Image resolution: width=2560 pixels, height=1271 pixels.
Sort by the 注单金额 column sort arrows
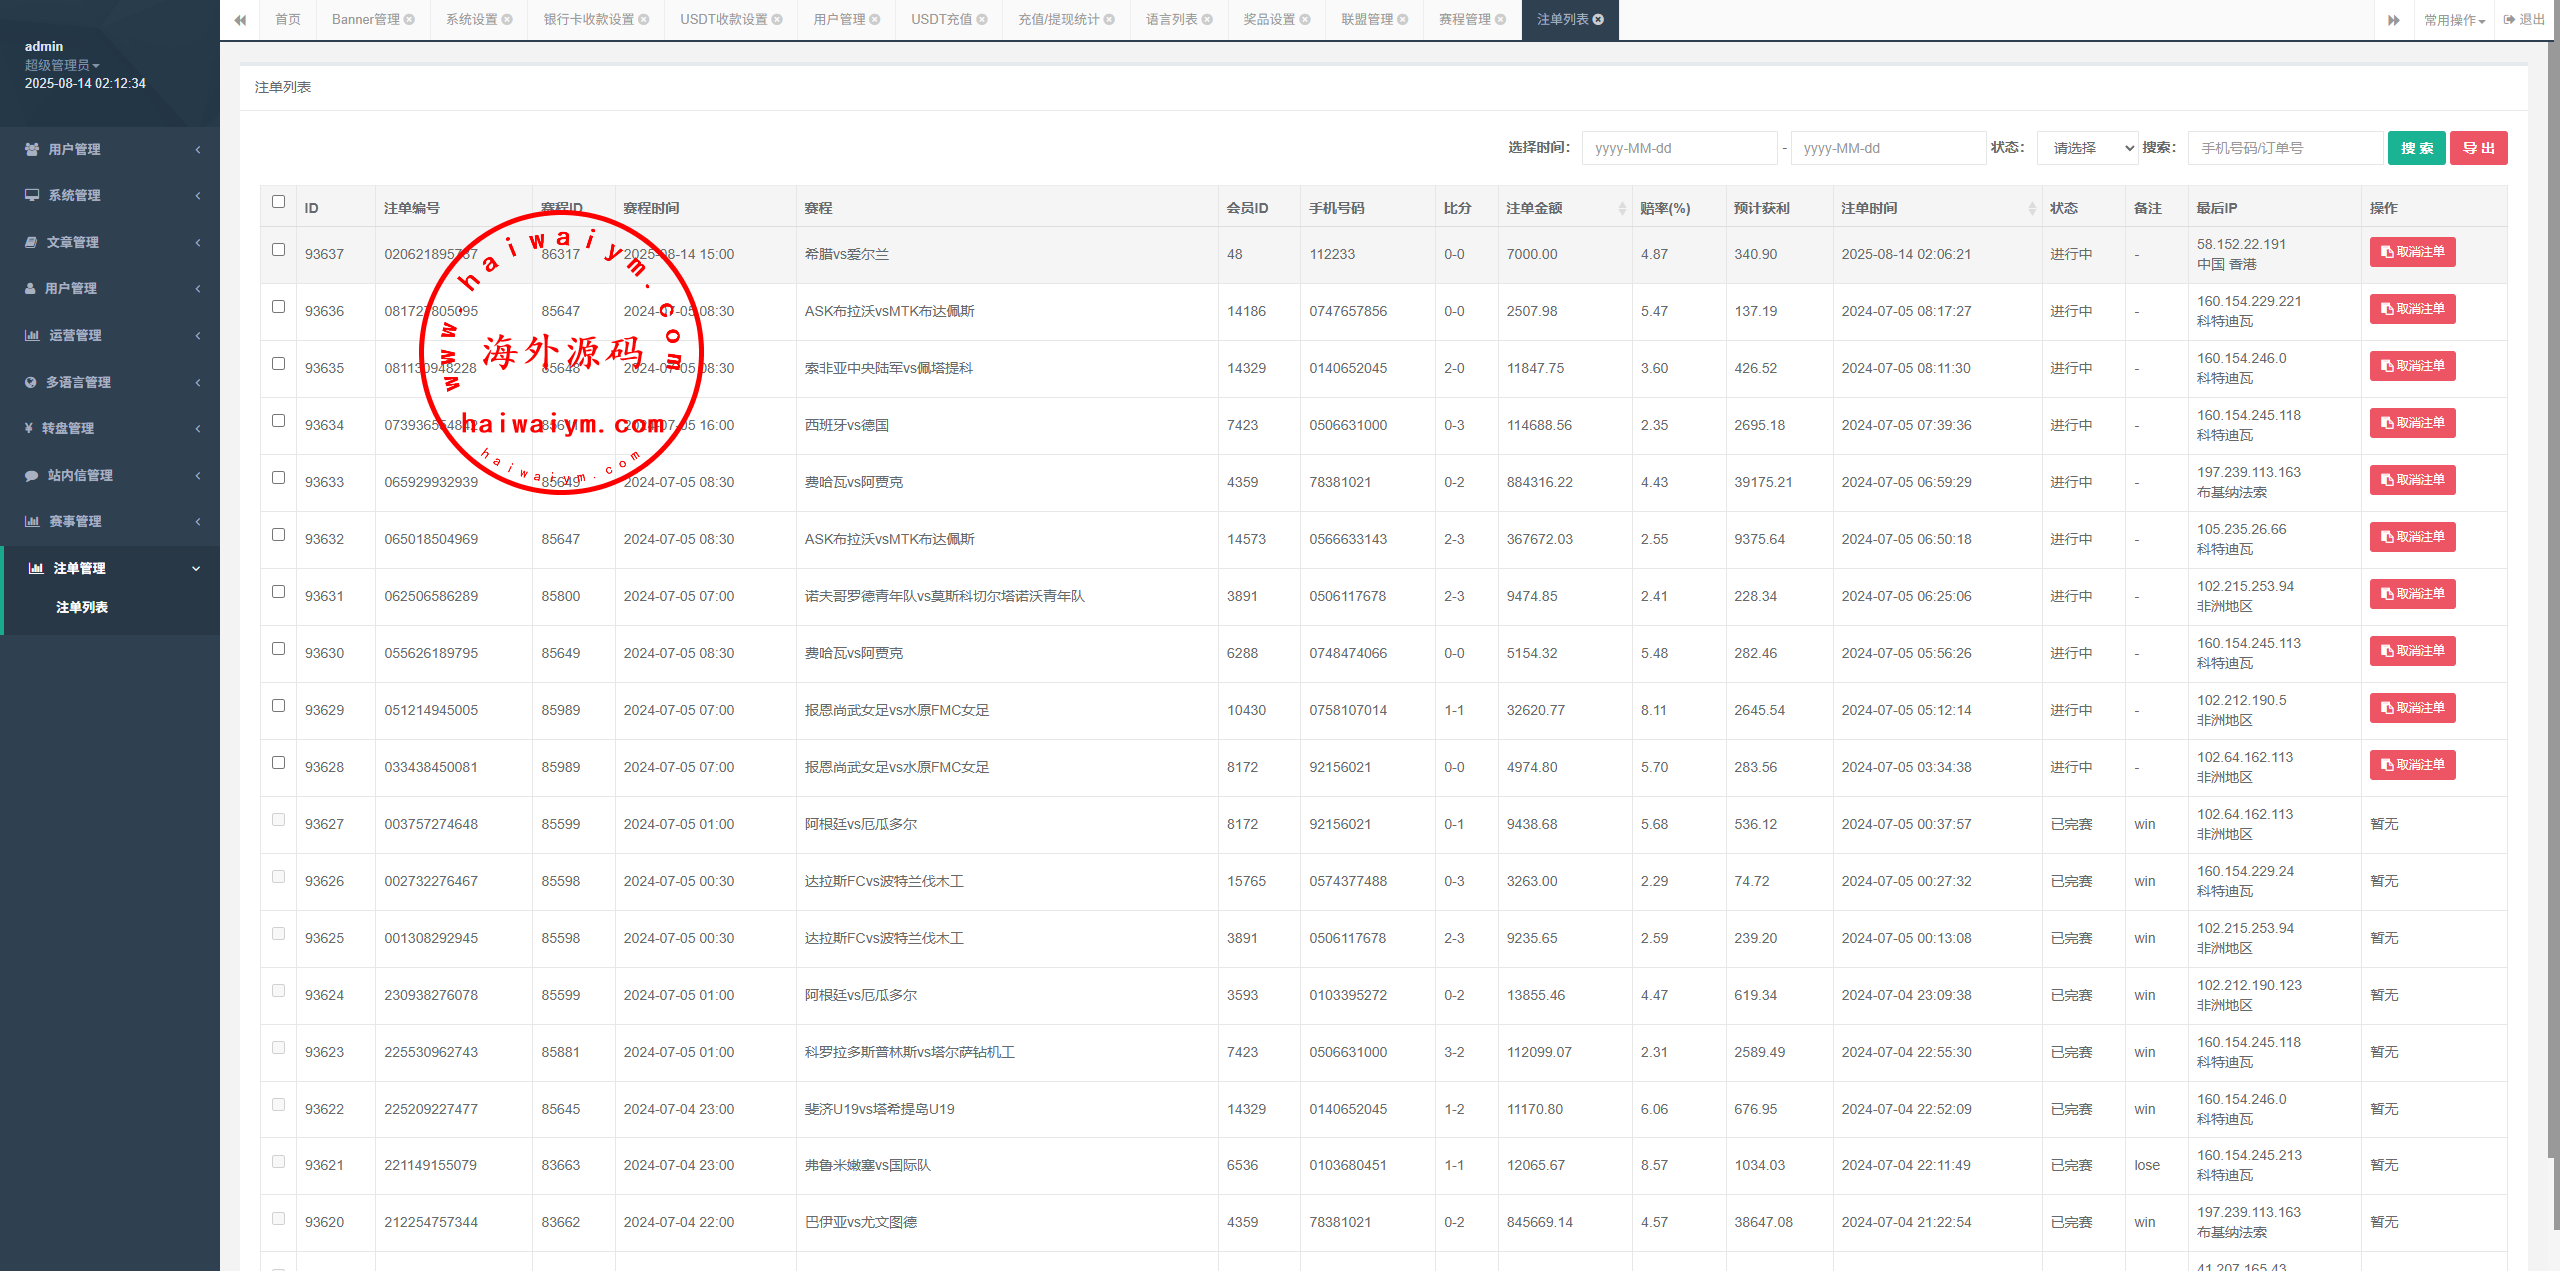click(x=1622, y=208)
